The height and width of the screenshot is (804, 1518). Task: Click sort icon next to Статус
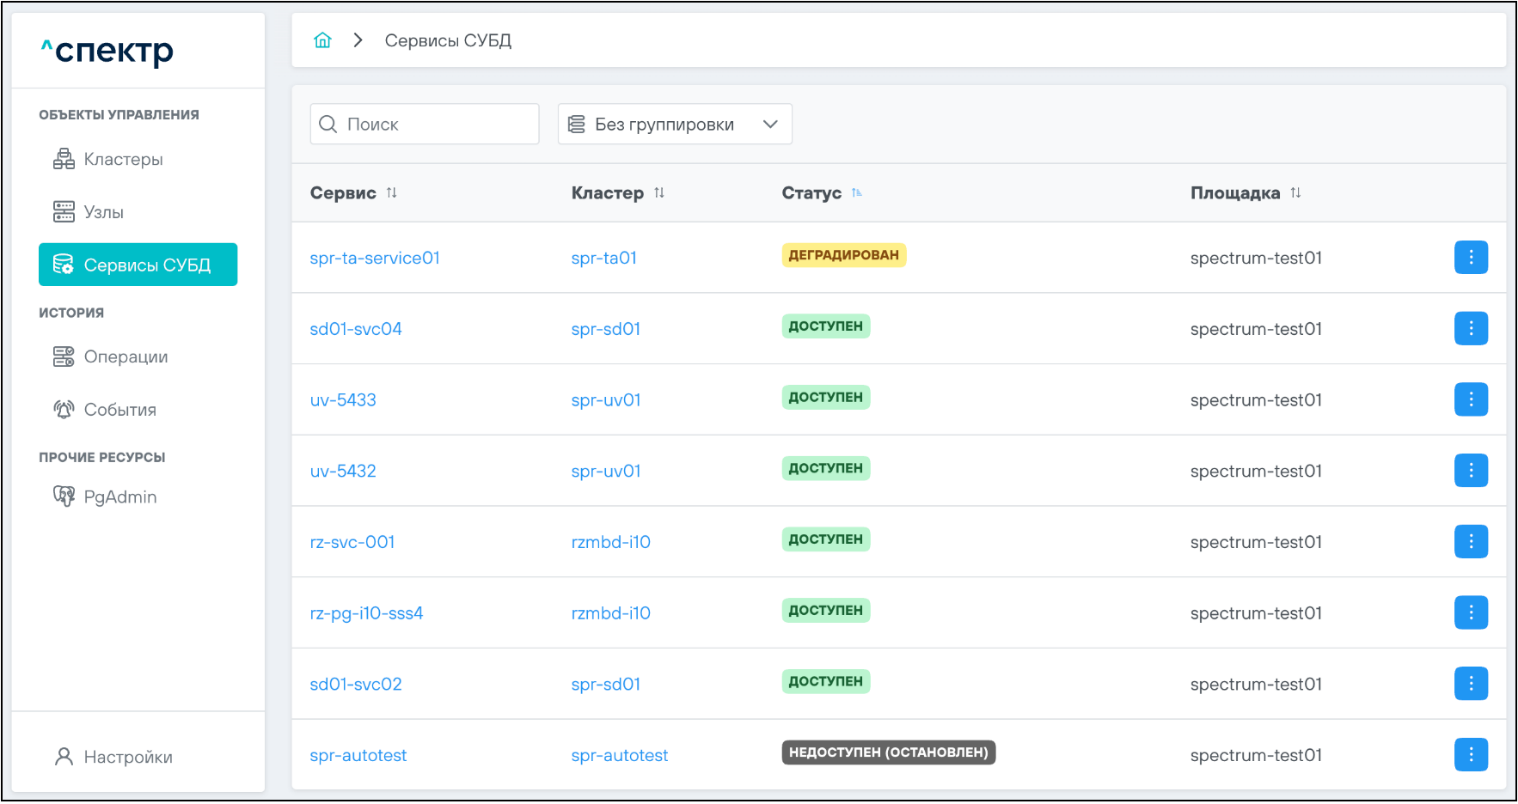click(857, 193)
